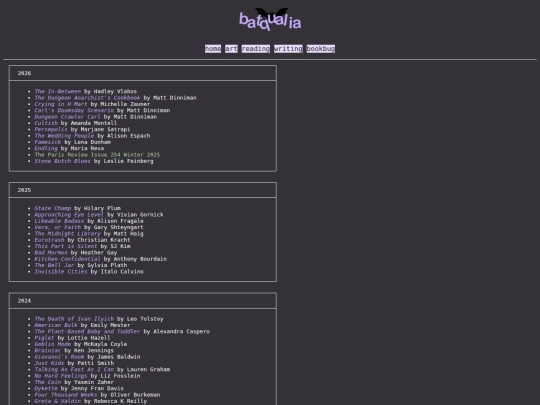Go to the home page

213,49
